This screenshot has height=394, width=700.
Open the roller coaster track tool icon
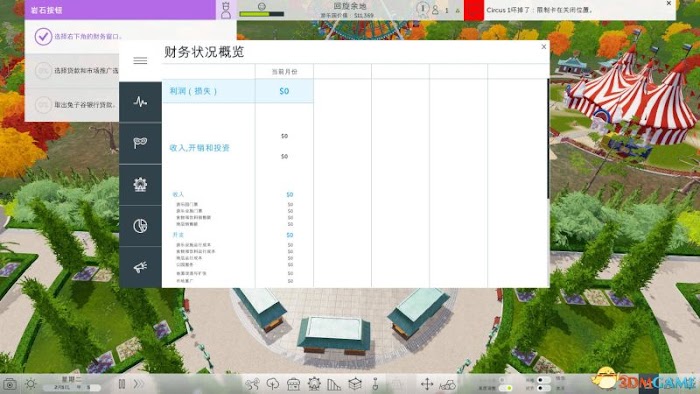(334, 384)
